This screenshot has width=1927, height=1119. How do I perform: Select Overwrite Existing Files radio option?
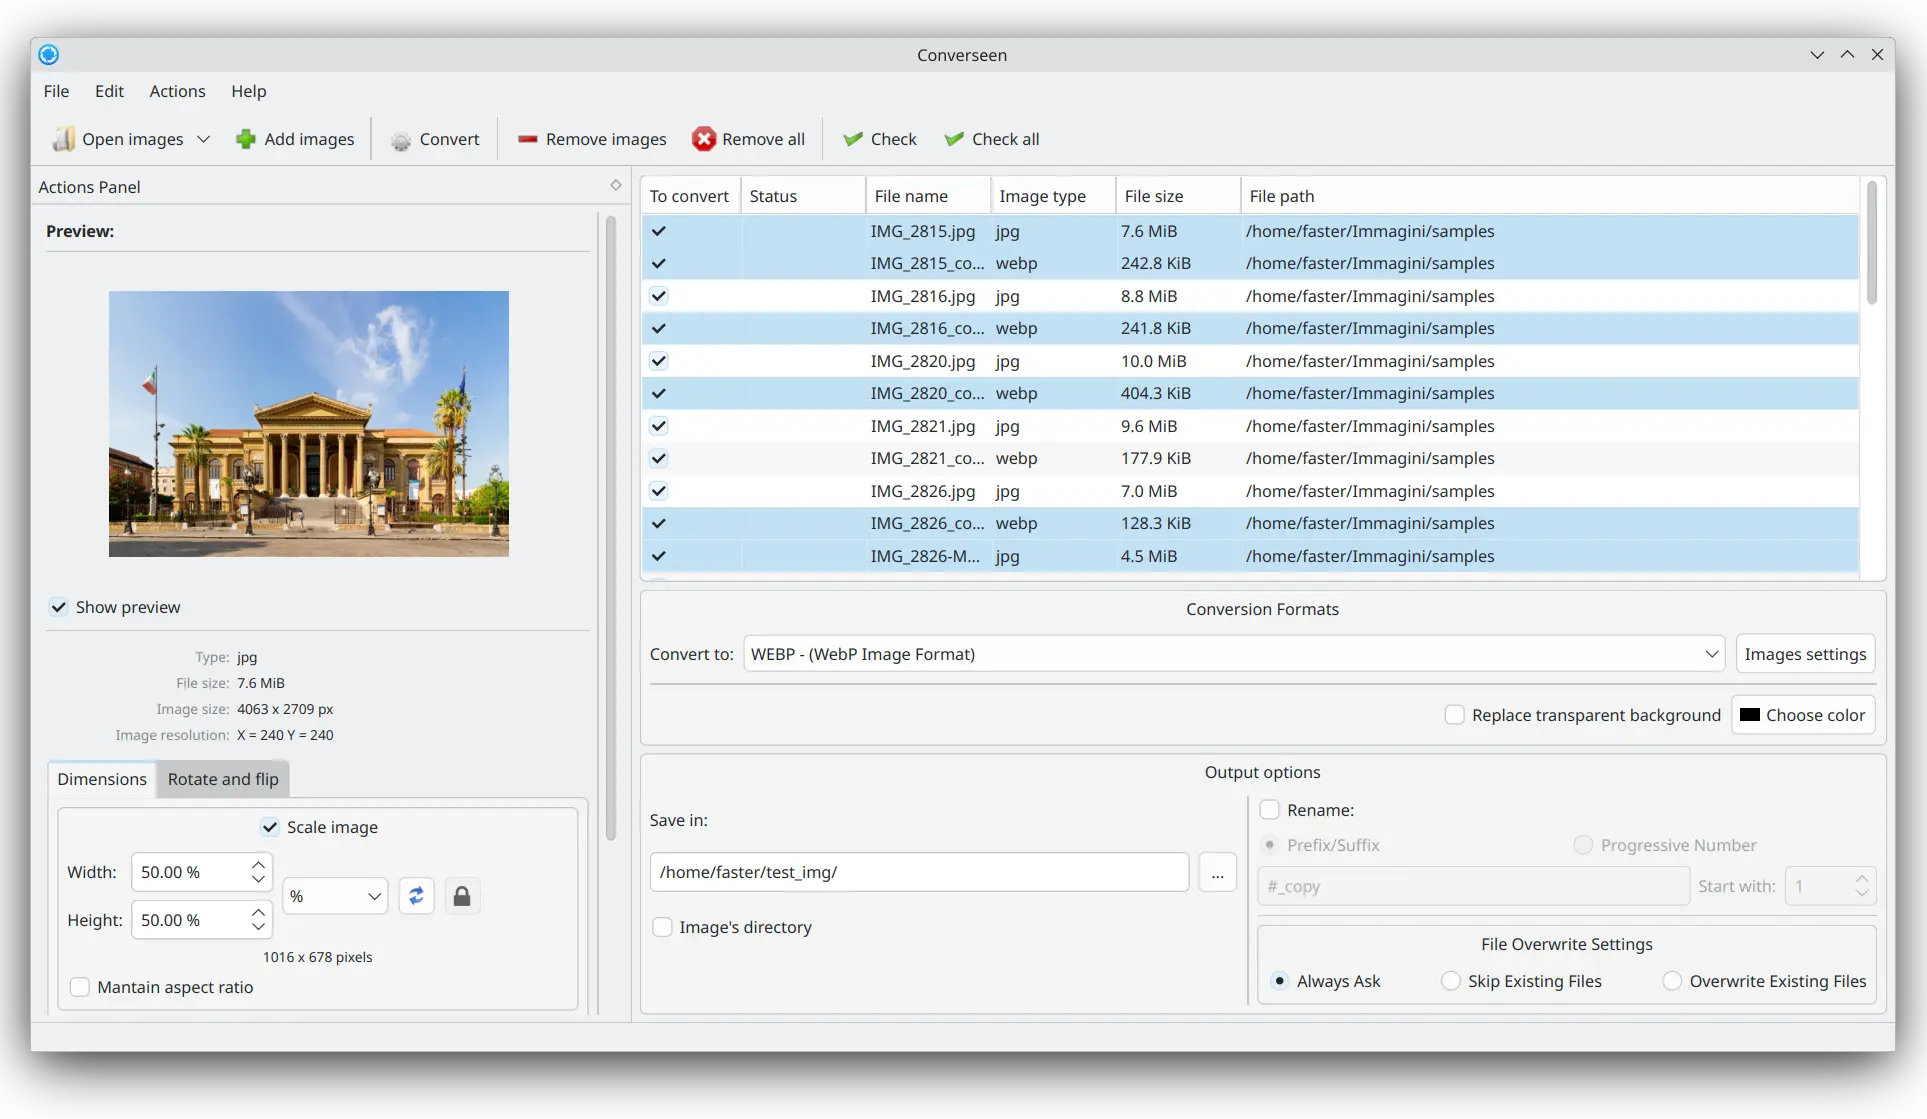pyautogui.click(x=1672, y=981)
